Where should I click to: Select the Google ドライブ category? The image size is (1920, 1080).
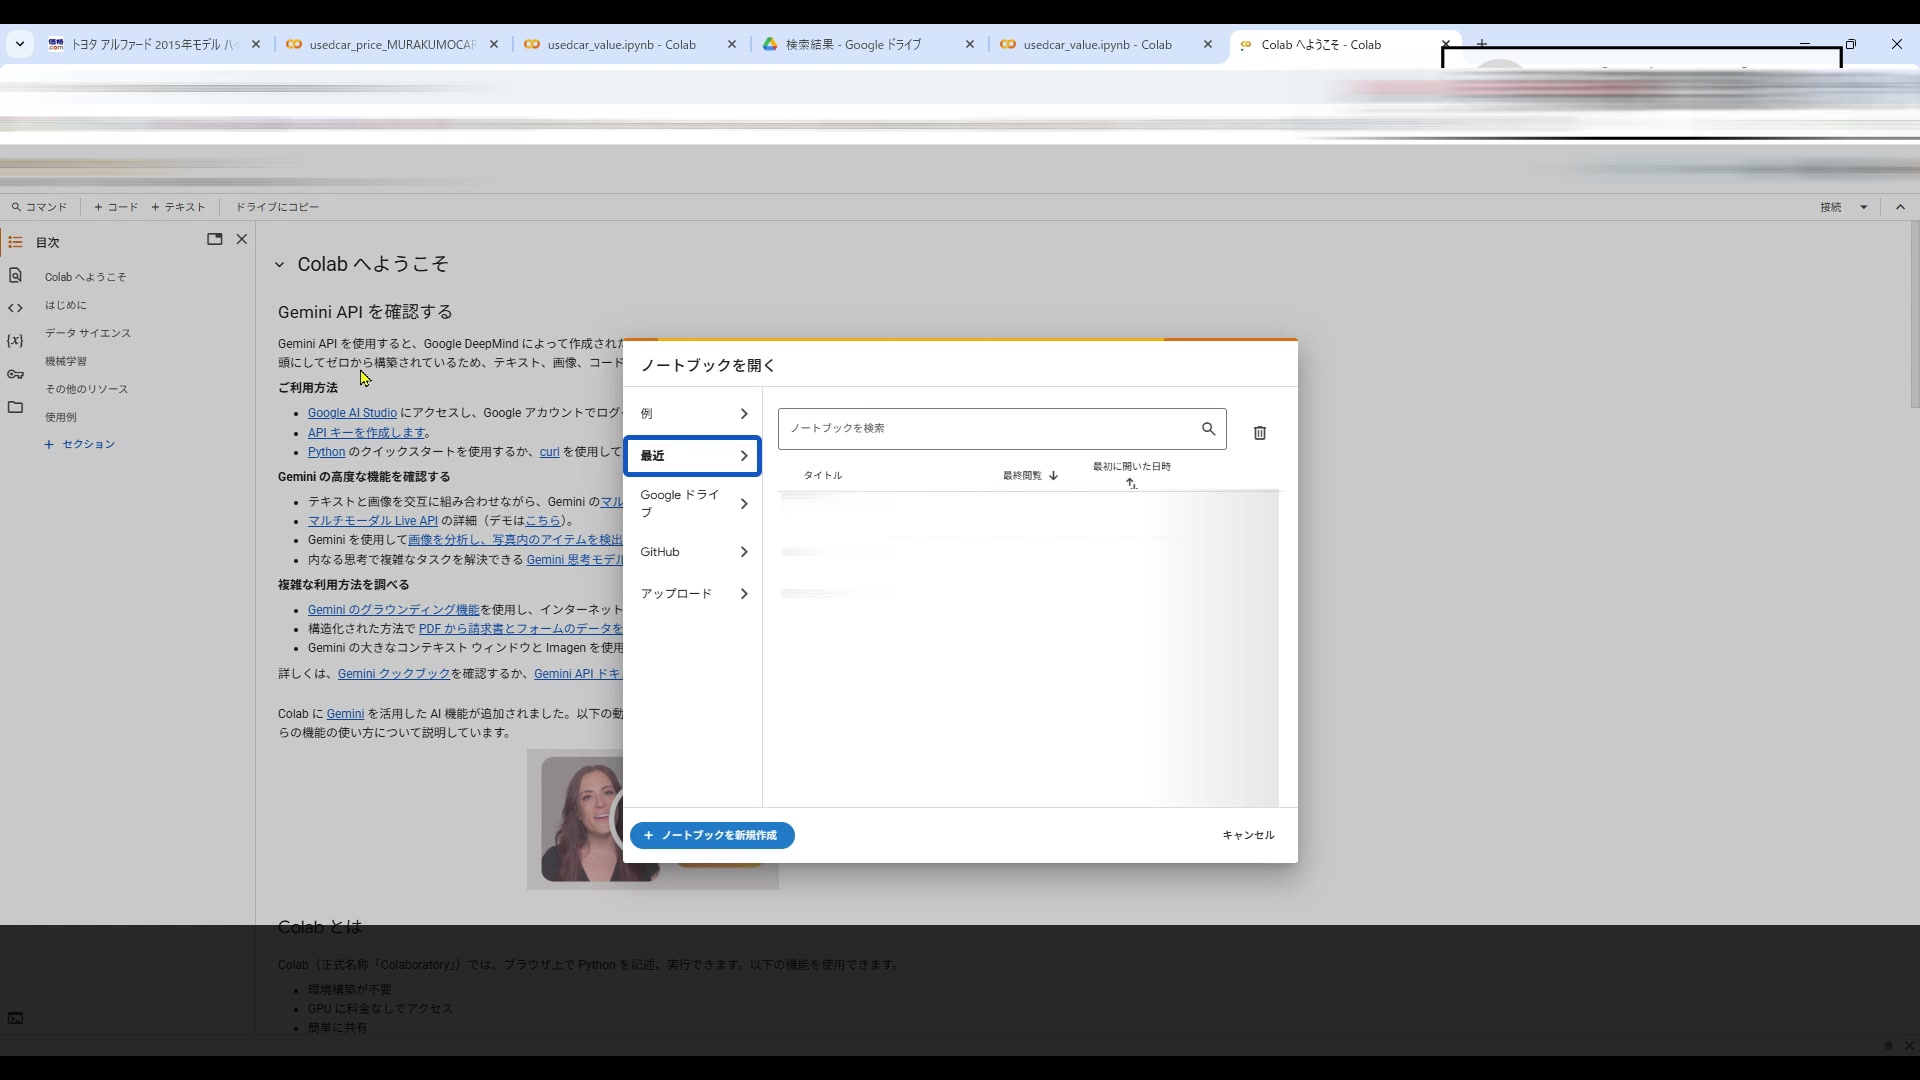[x=693, y=504]
